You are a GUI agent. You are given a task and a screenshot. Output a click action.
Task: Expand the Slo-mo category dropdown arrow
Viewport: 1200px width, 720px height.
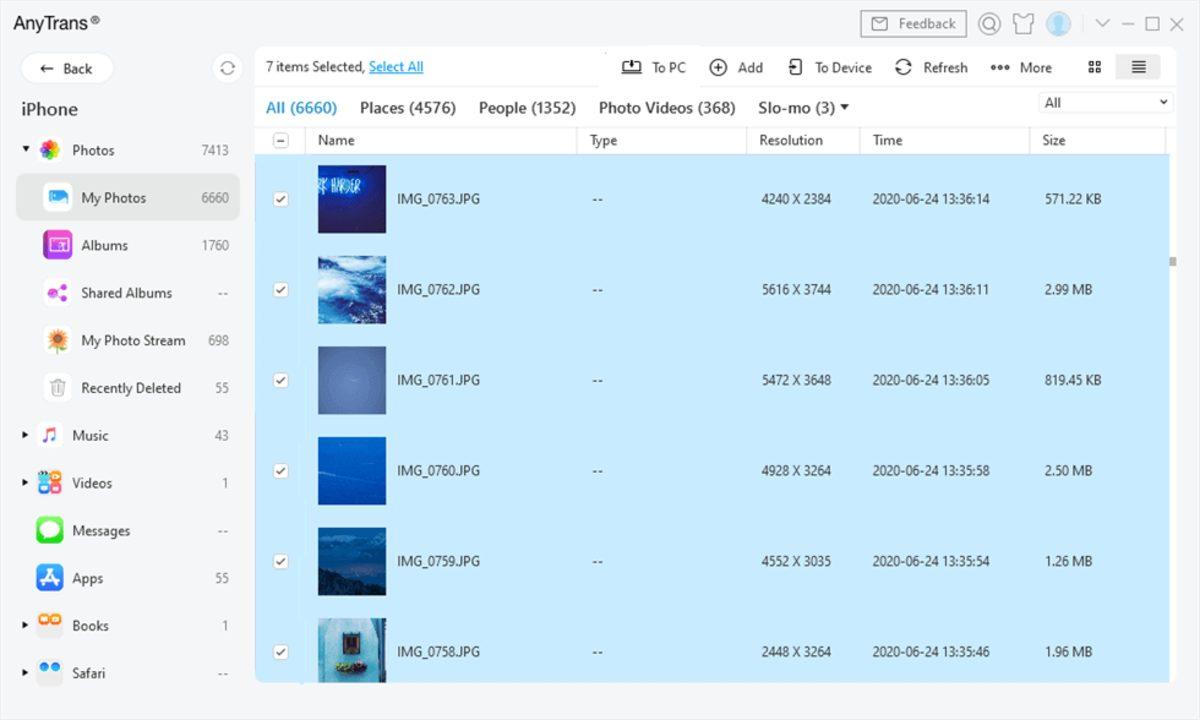coord(844,108)
